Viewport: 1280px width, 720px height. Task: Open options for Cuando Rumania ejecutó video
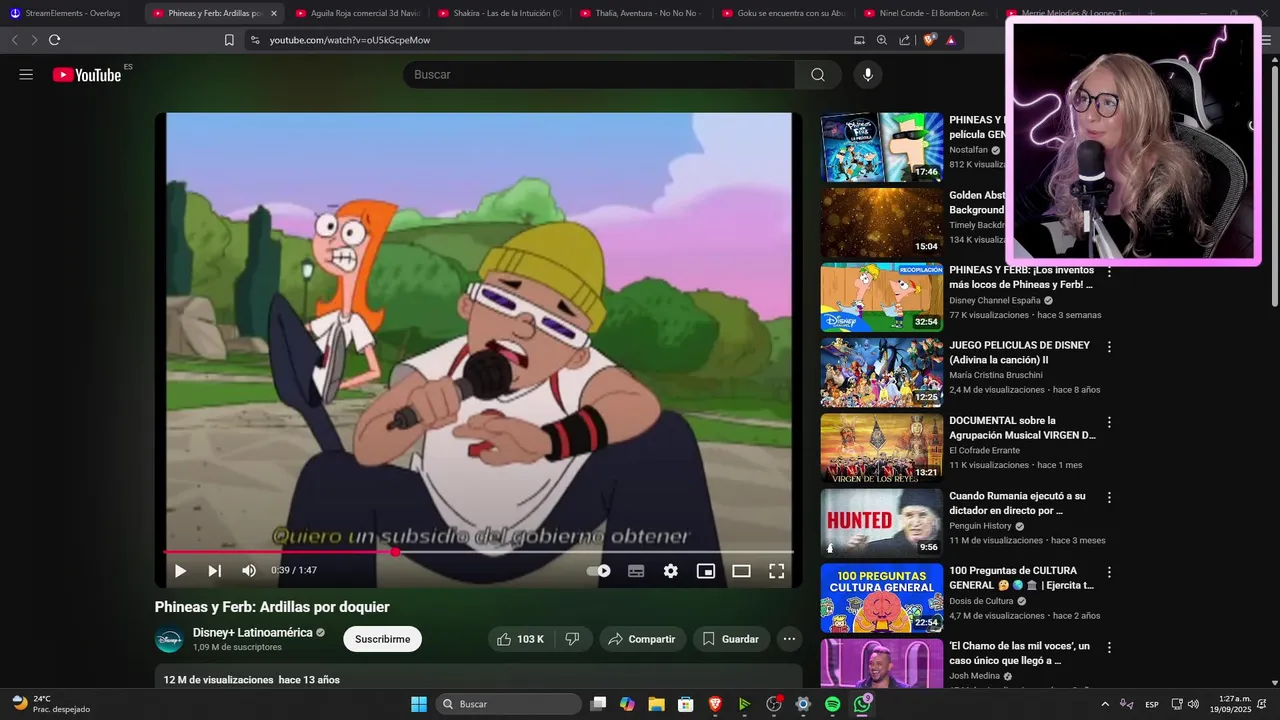pos(1108,497)
